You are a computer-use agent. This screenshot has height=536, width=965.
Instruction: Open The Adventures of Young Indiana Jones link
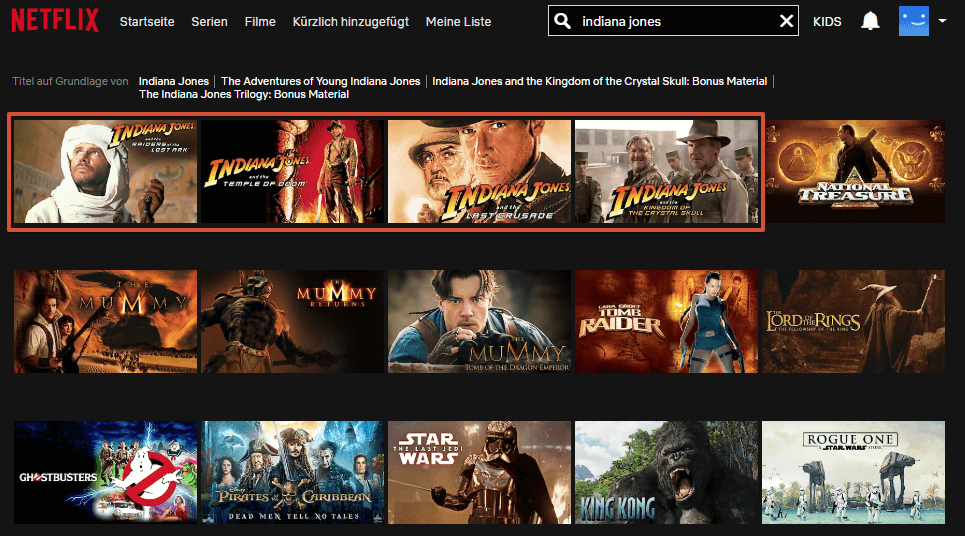pyautogui.click(x=321, y=81)
